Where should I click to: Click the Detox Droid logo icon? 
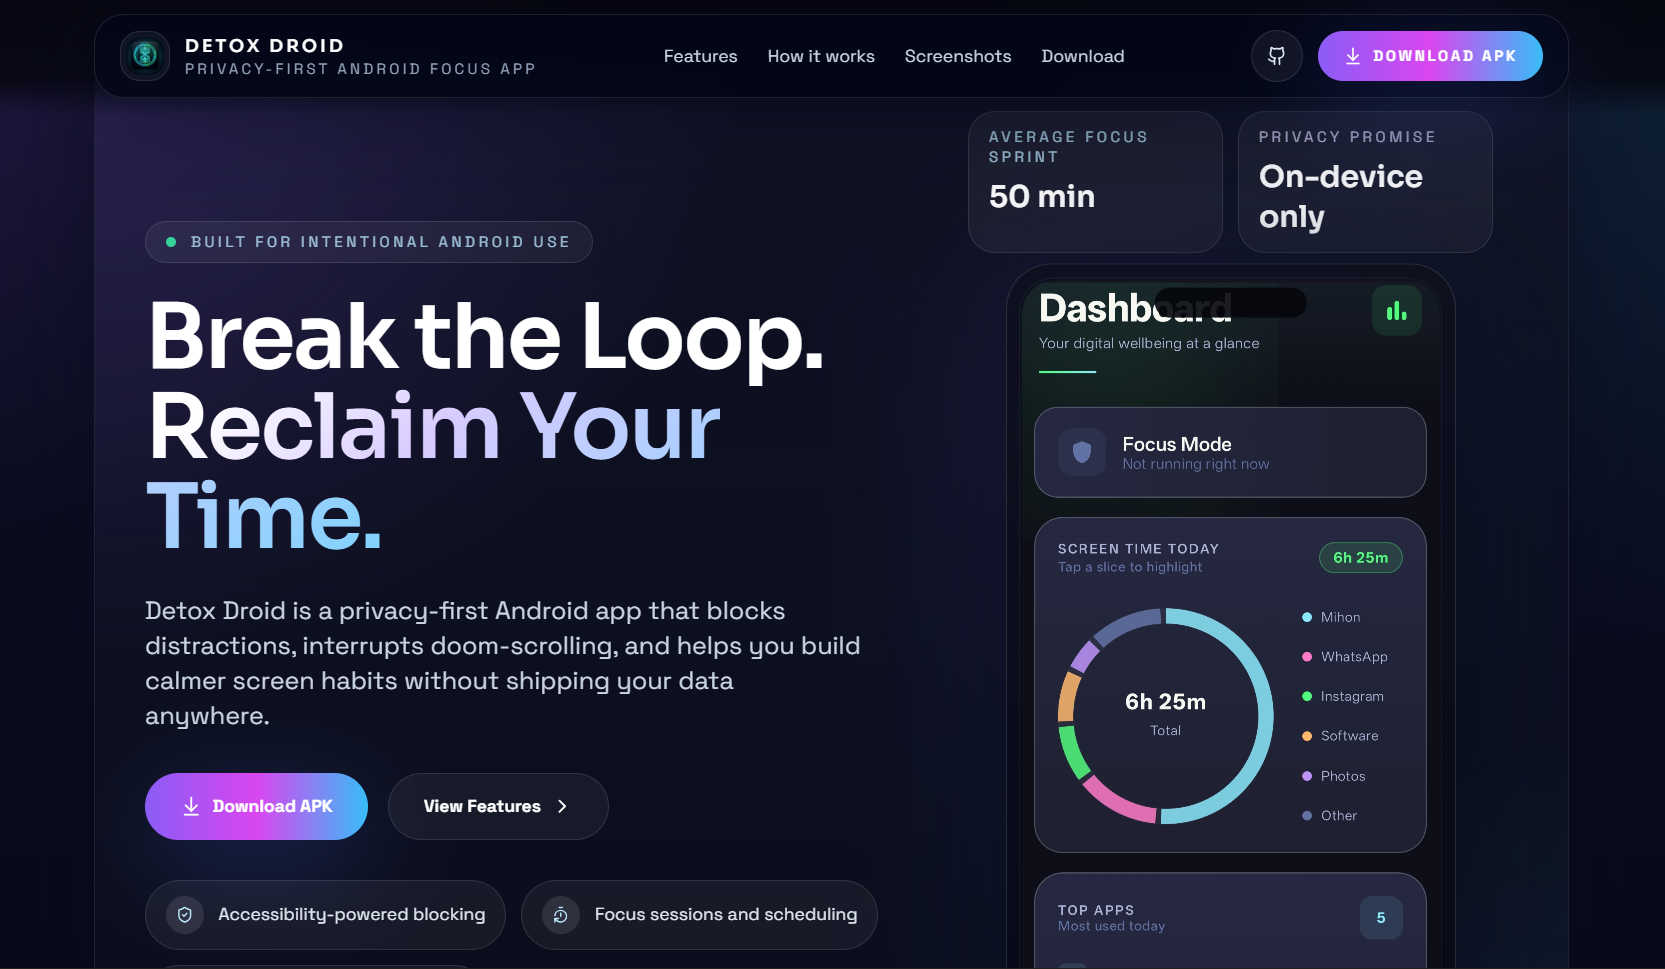tap(145, 56)
